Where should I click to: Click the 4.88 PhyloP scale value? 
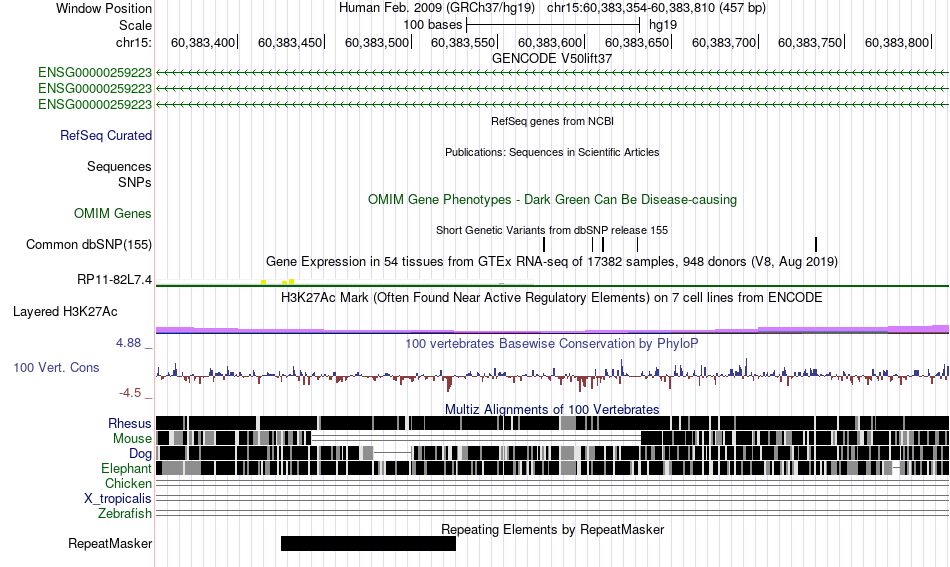coord(128,343)
